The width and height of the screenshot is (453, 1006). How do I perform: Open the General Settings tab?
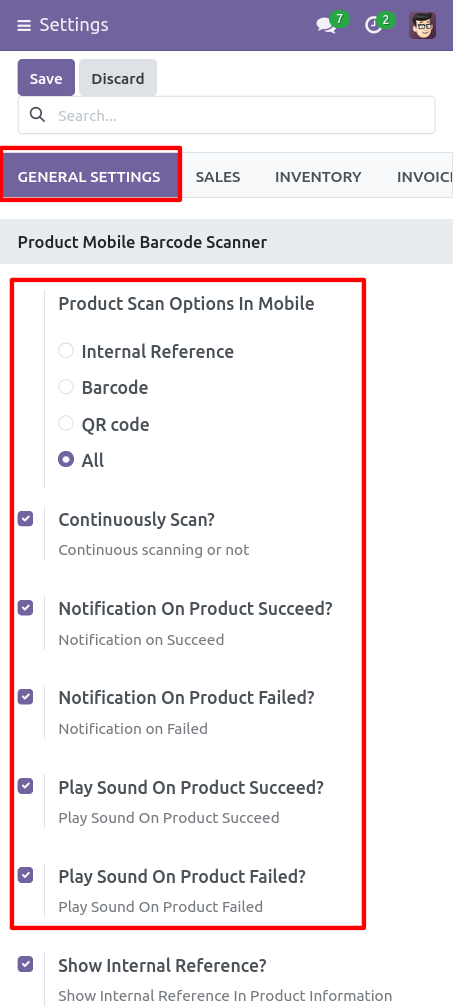pyautogui.click(x=89, y=176)
